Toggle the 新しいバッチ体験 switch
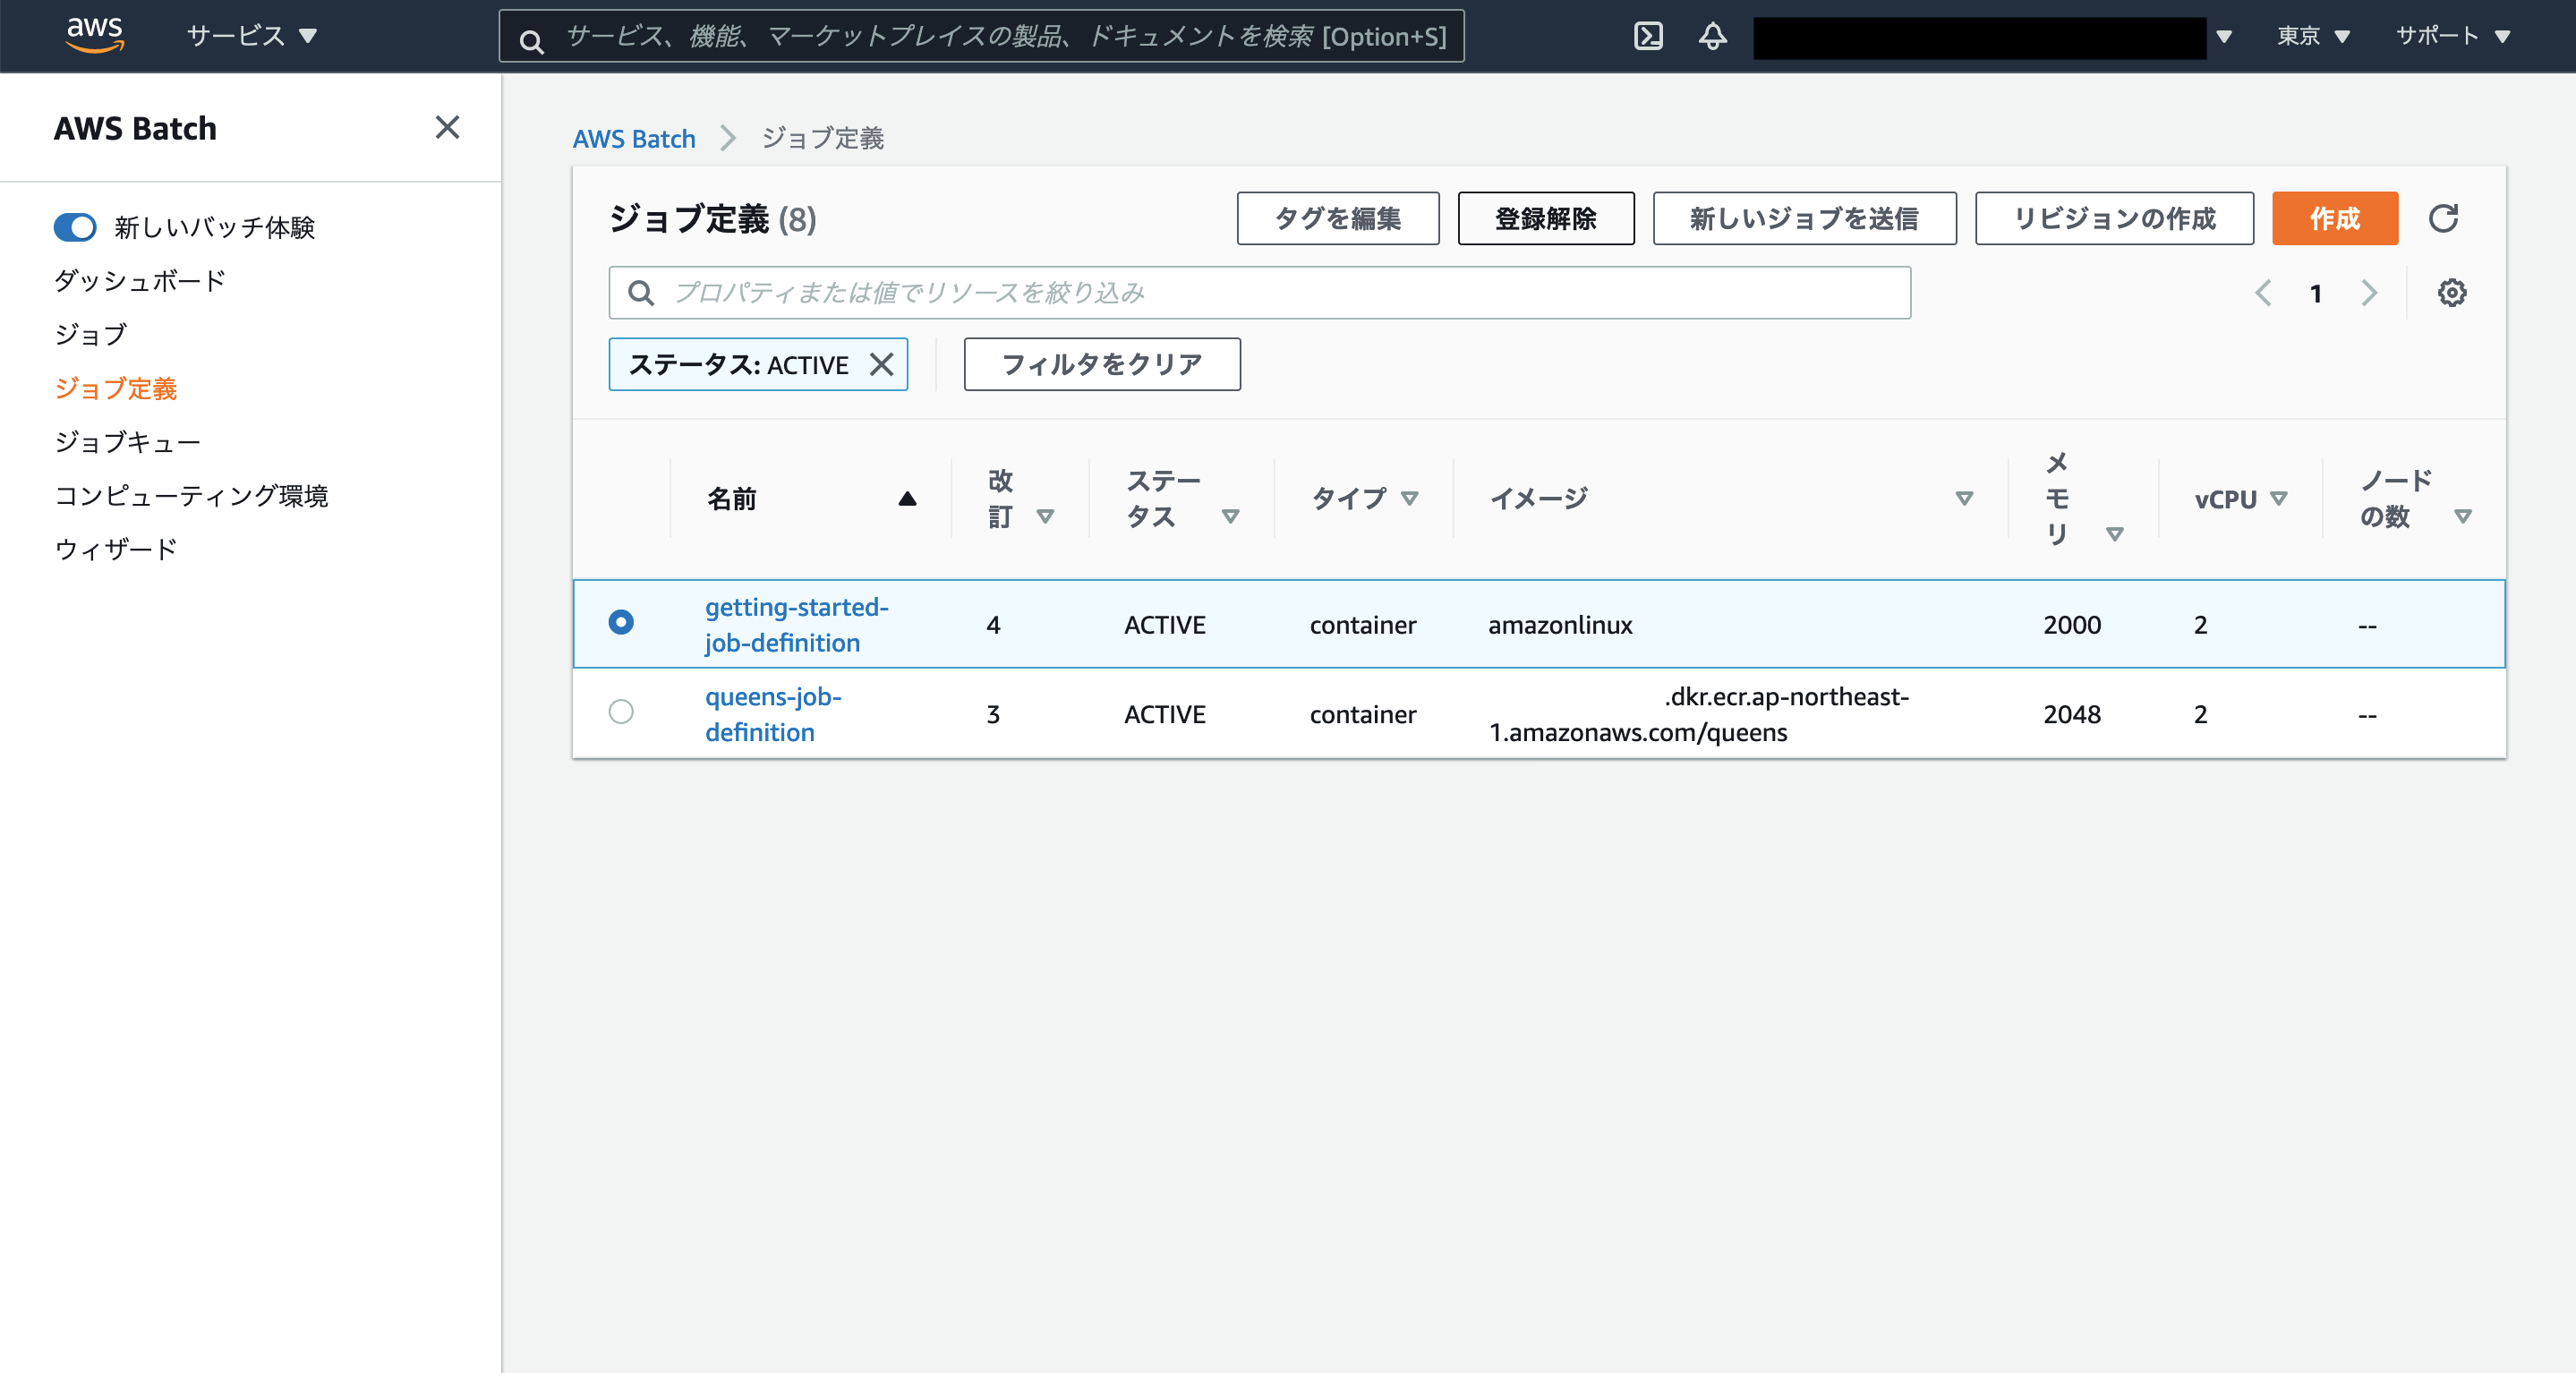Screen dimensions: 2576x1373 coord(75,227)
